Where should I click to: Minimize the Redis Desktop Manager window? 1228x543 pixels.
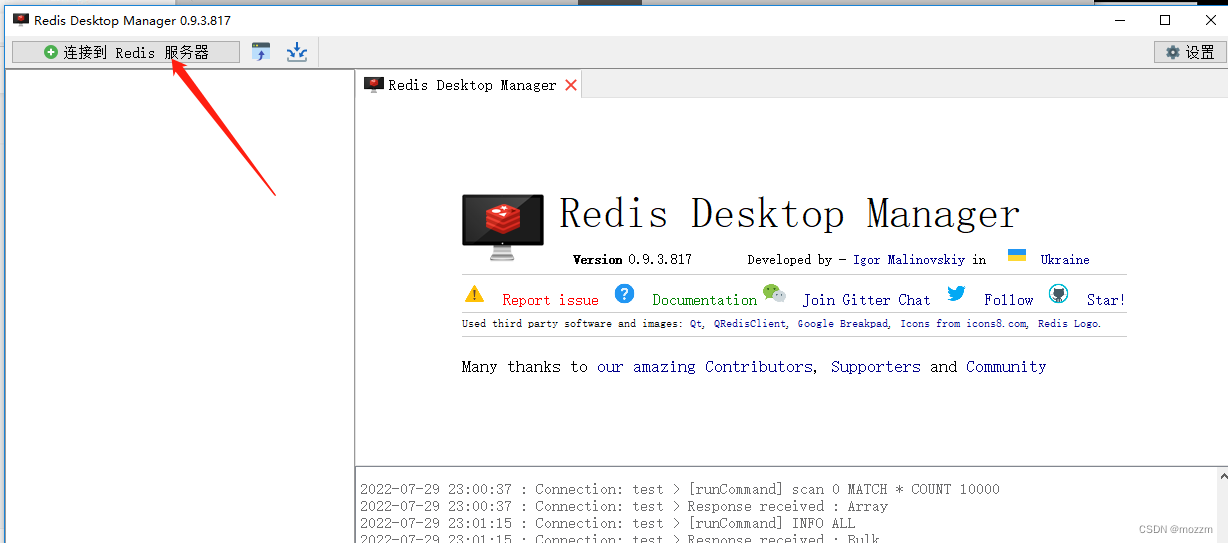click(x=1119, y=20)
